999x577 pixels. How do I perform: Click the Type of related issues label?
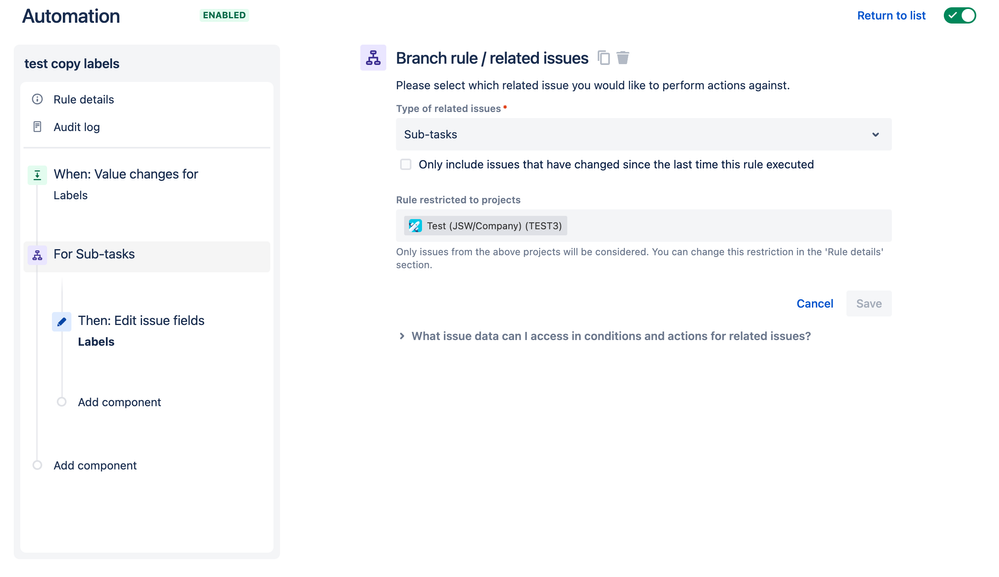click(x=449, y=109)
